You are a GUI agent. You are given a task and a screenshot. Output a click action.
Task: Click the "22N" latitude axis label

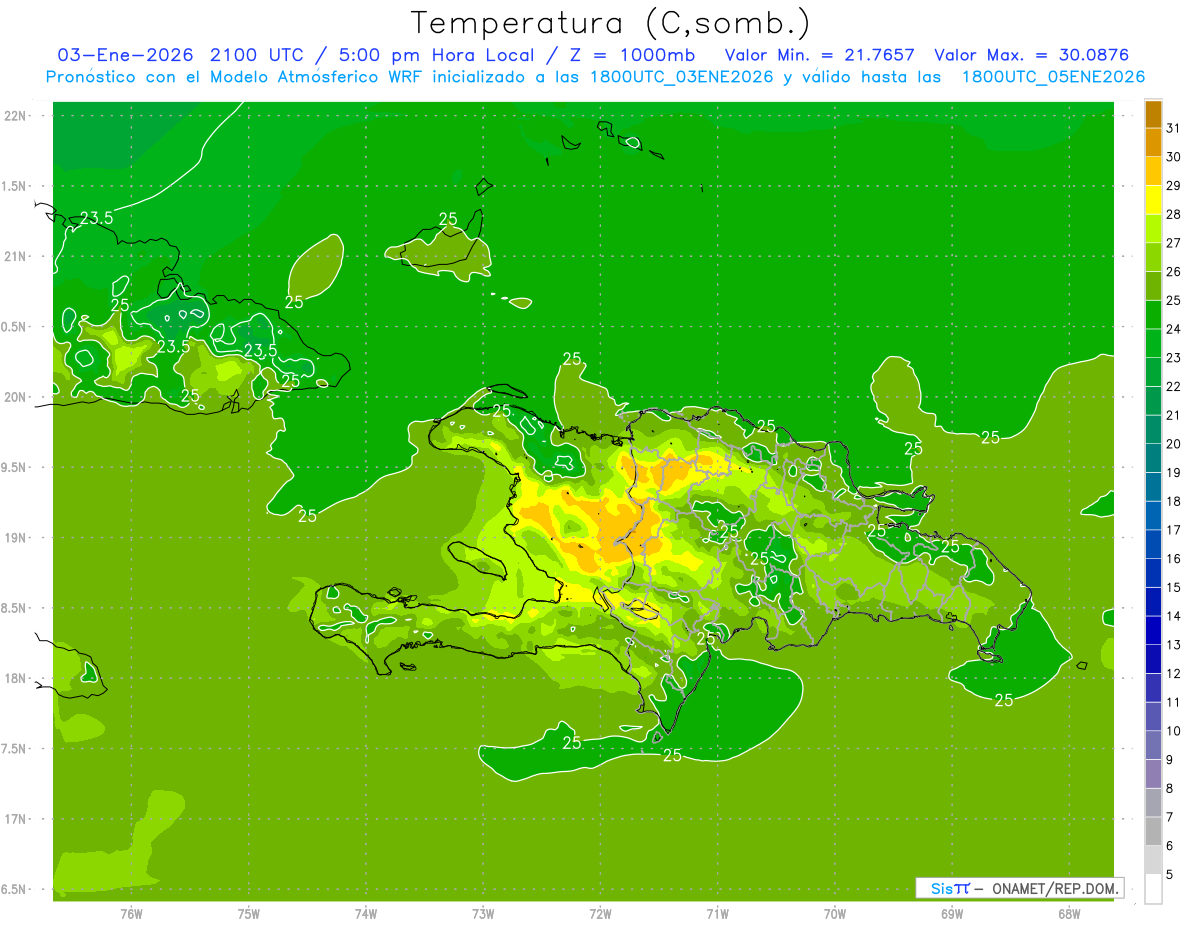[x=17, y=116]
